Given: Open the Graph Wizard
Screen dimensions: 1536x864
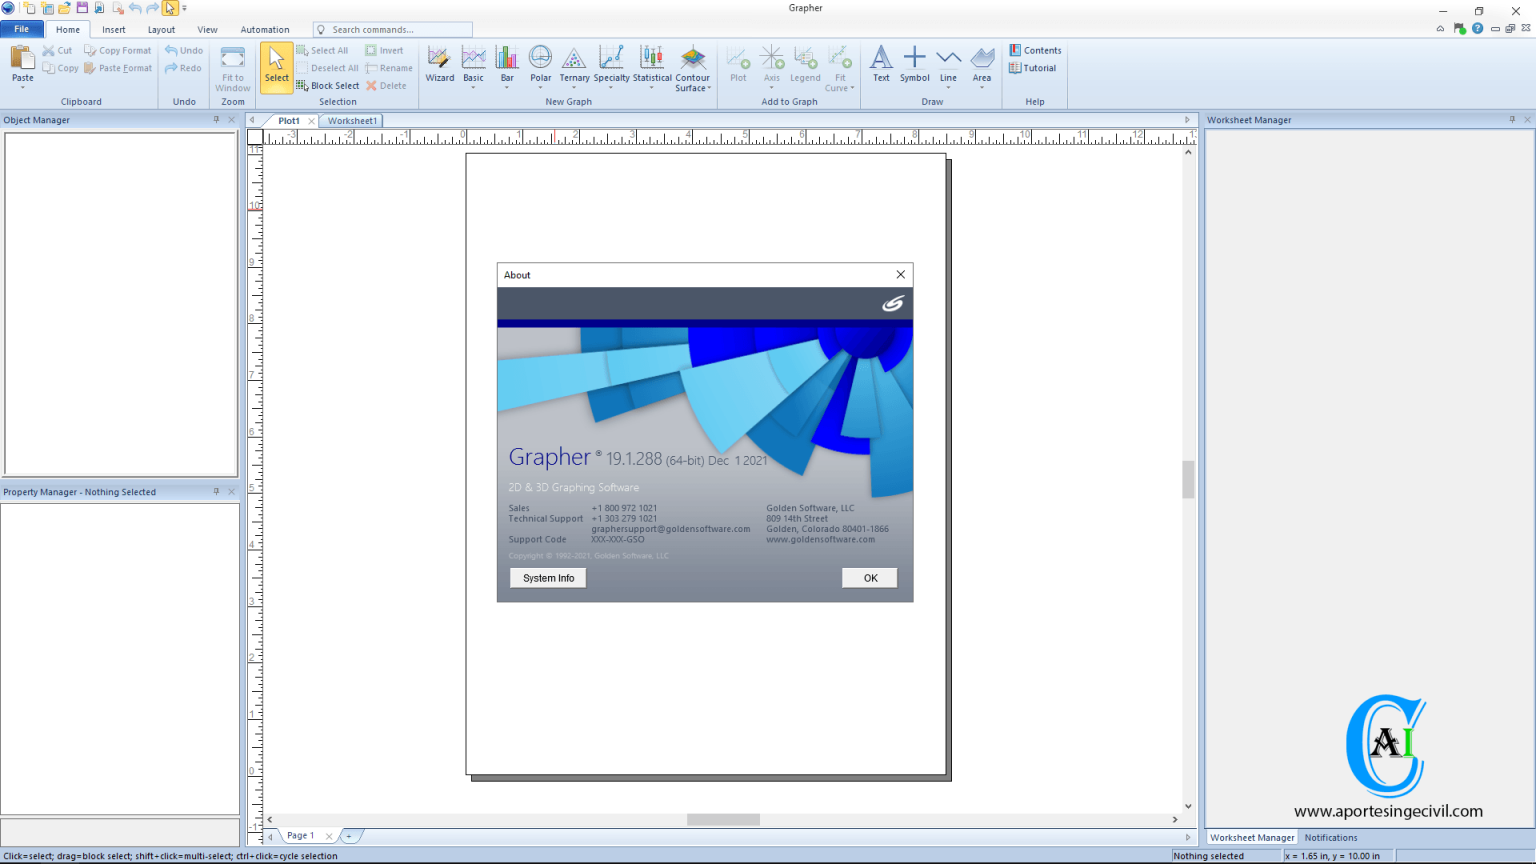Looking at the screenshot, I should click(x=439, y=65).
